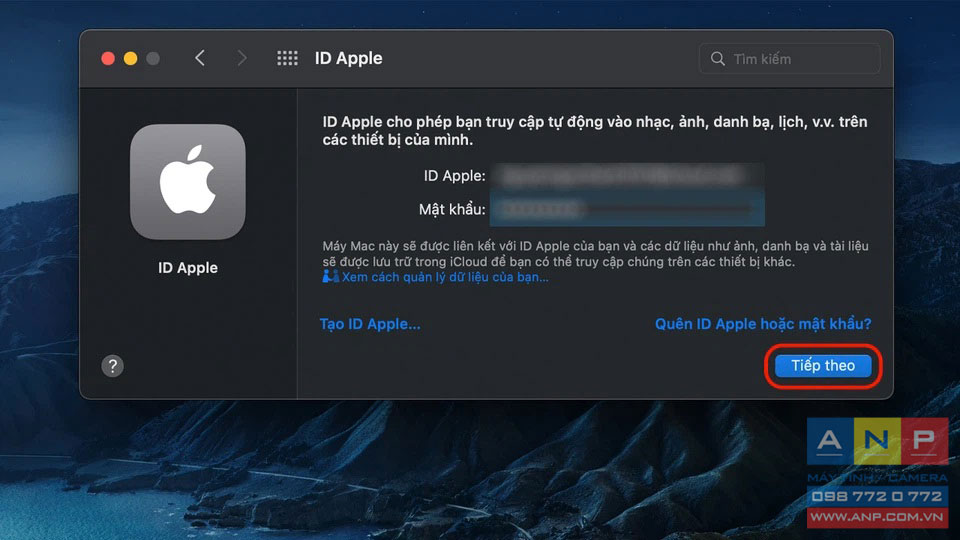The width and height of the screenshot is (960, 540).
Task: Focus the Tìm kiếm search field
Action: [x=790, y=59]
